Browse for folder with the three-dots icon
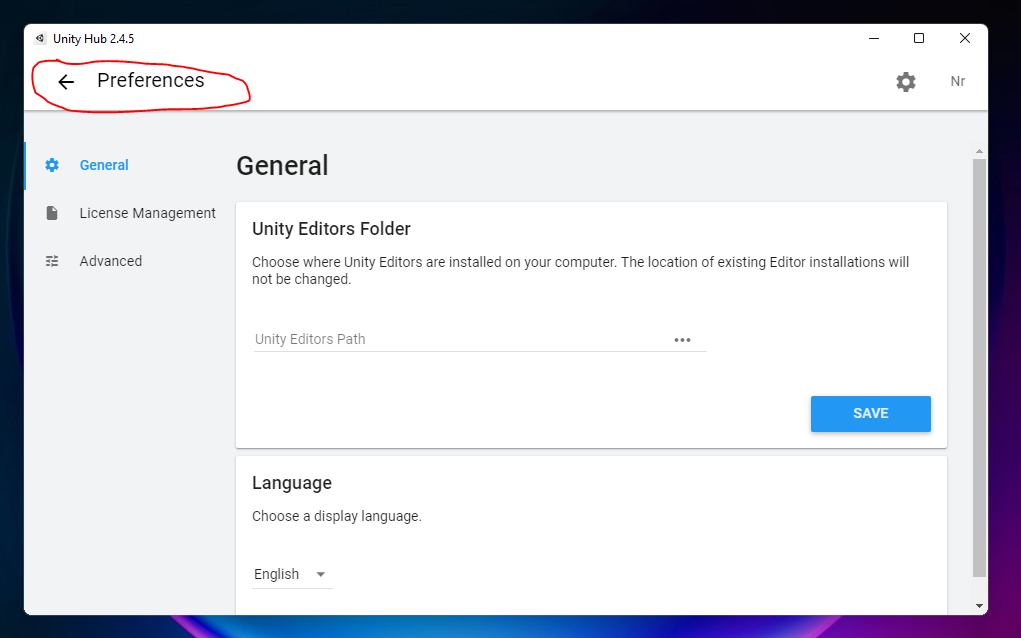 [682, 340]
